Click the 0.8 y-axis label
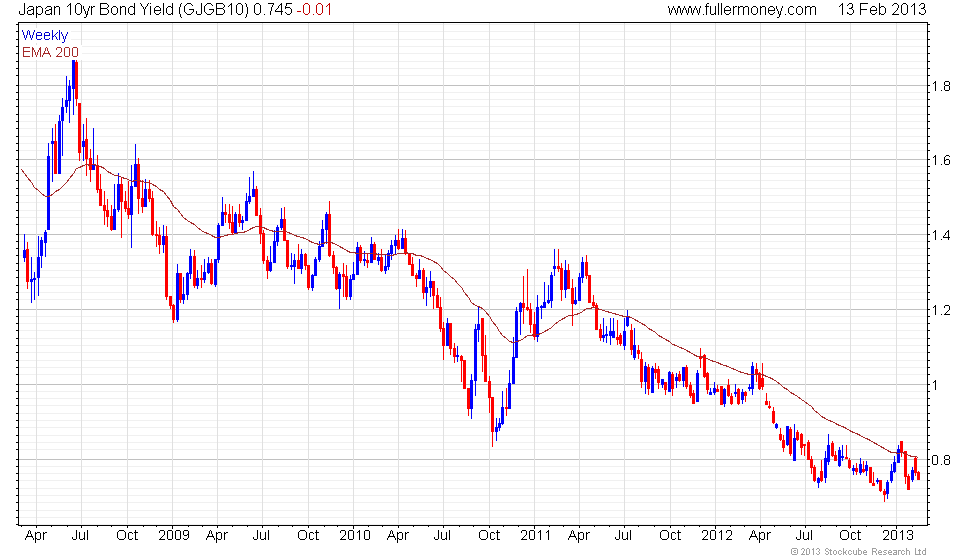 click(x=941, y=460)
